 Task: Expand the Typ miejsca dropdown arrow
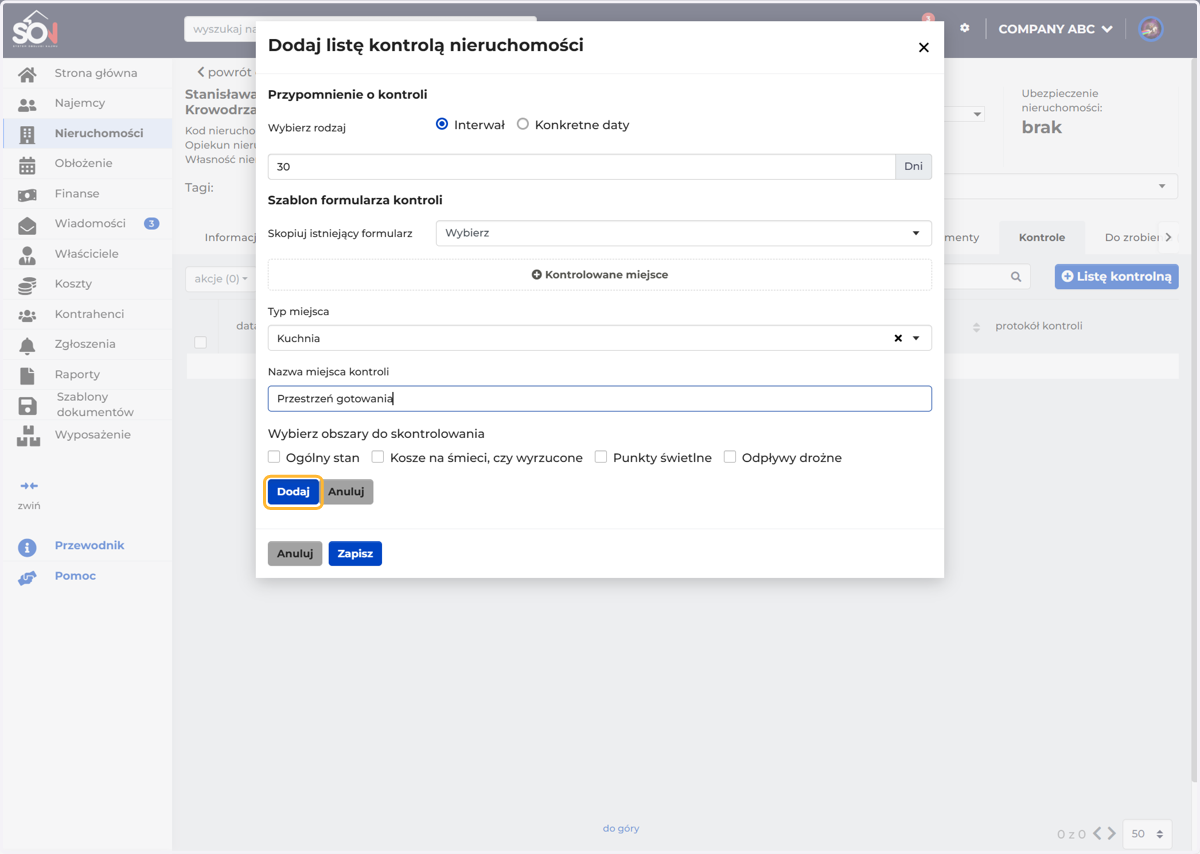[916, 338]
